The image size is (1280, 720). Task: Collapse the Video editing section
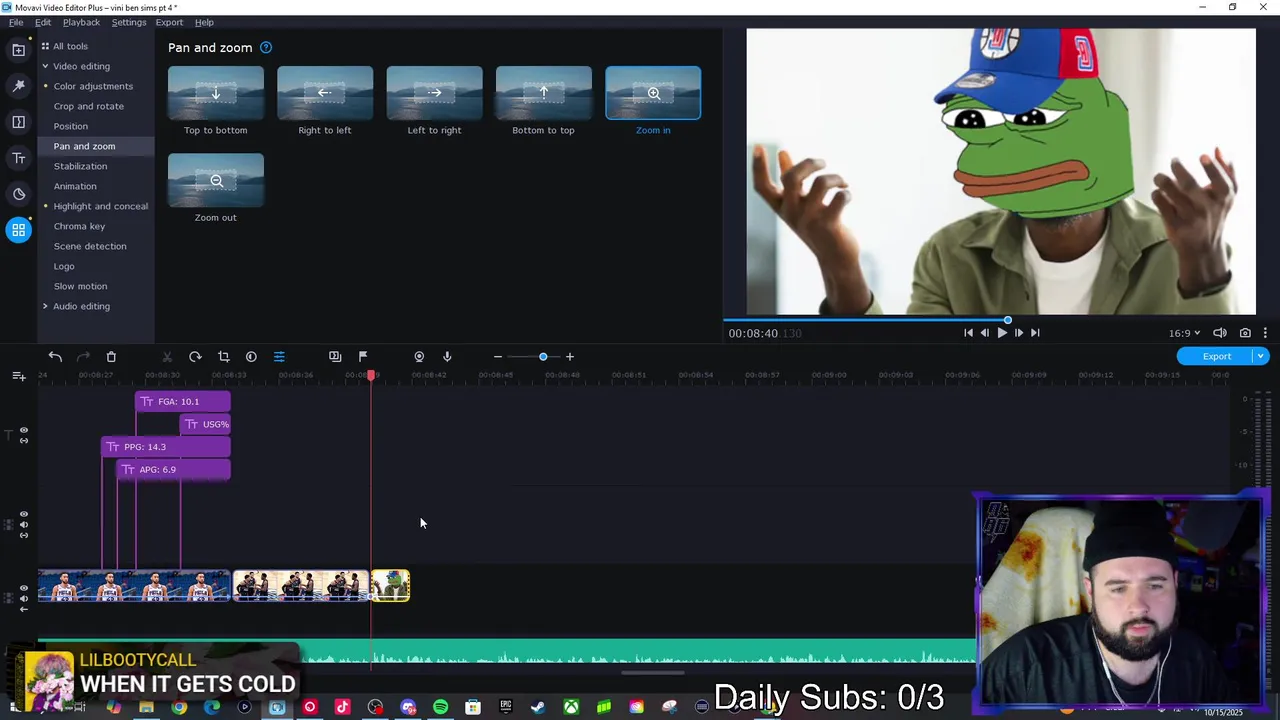click(45, 66)
